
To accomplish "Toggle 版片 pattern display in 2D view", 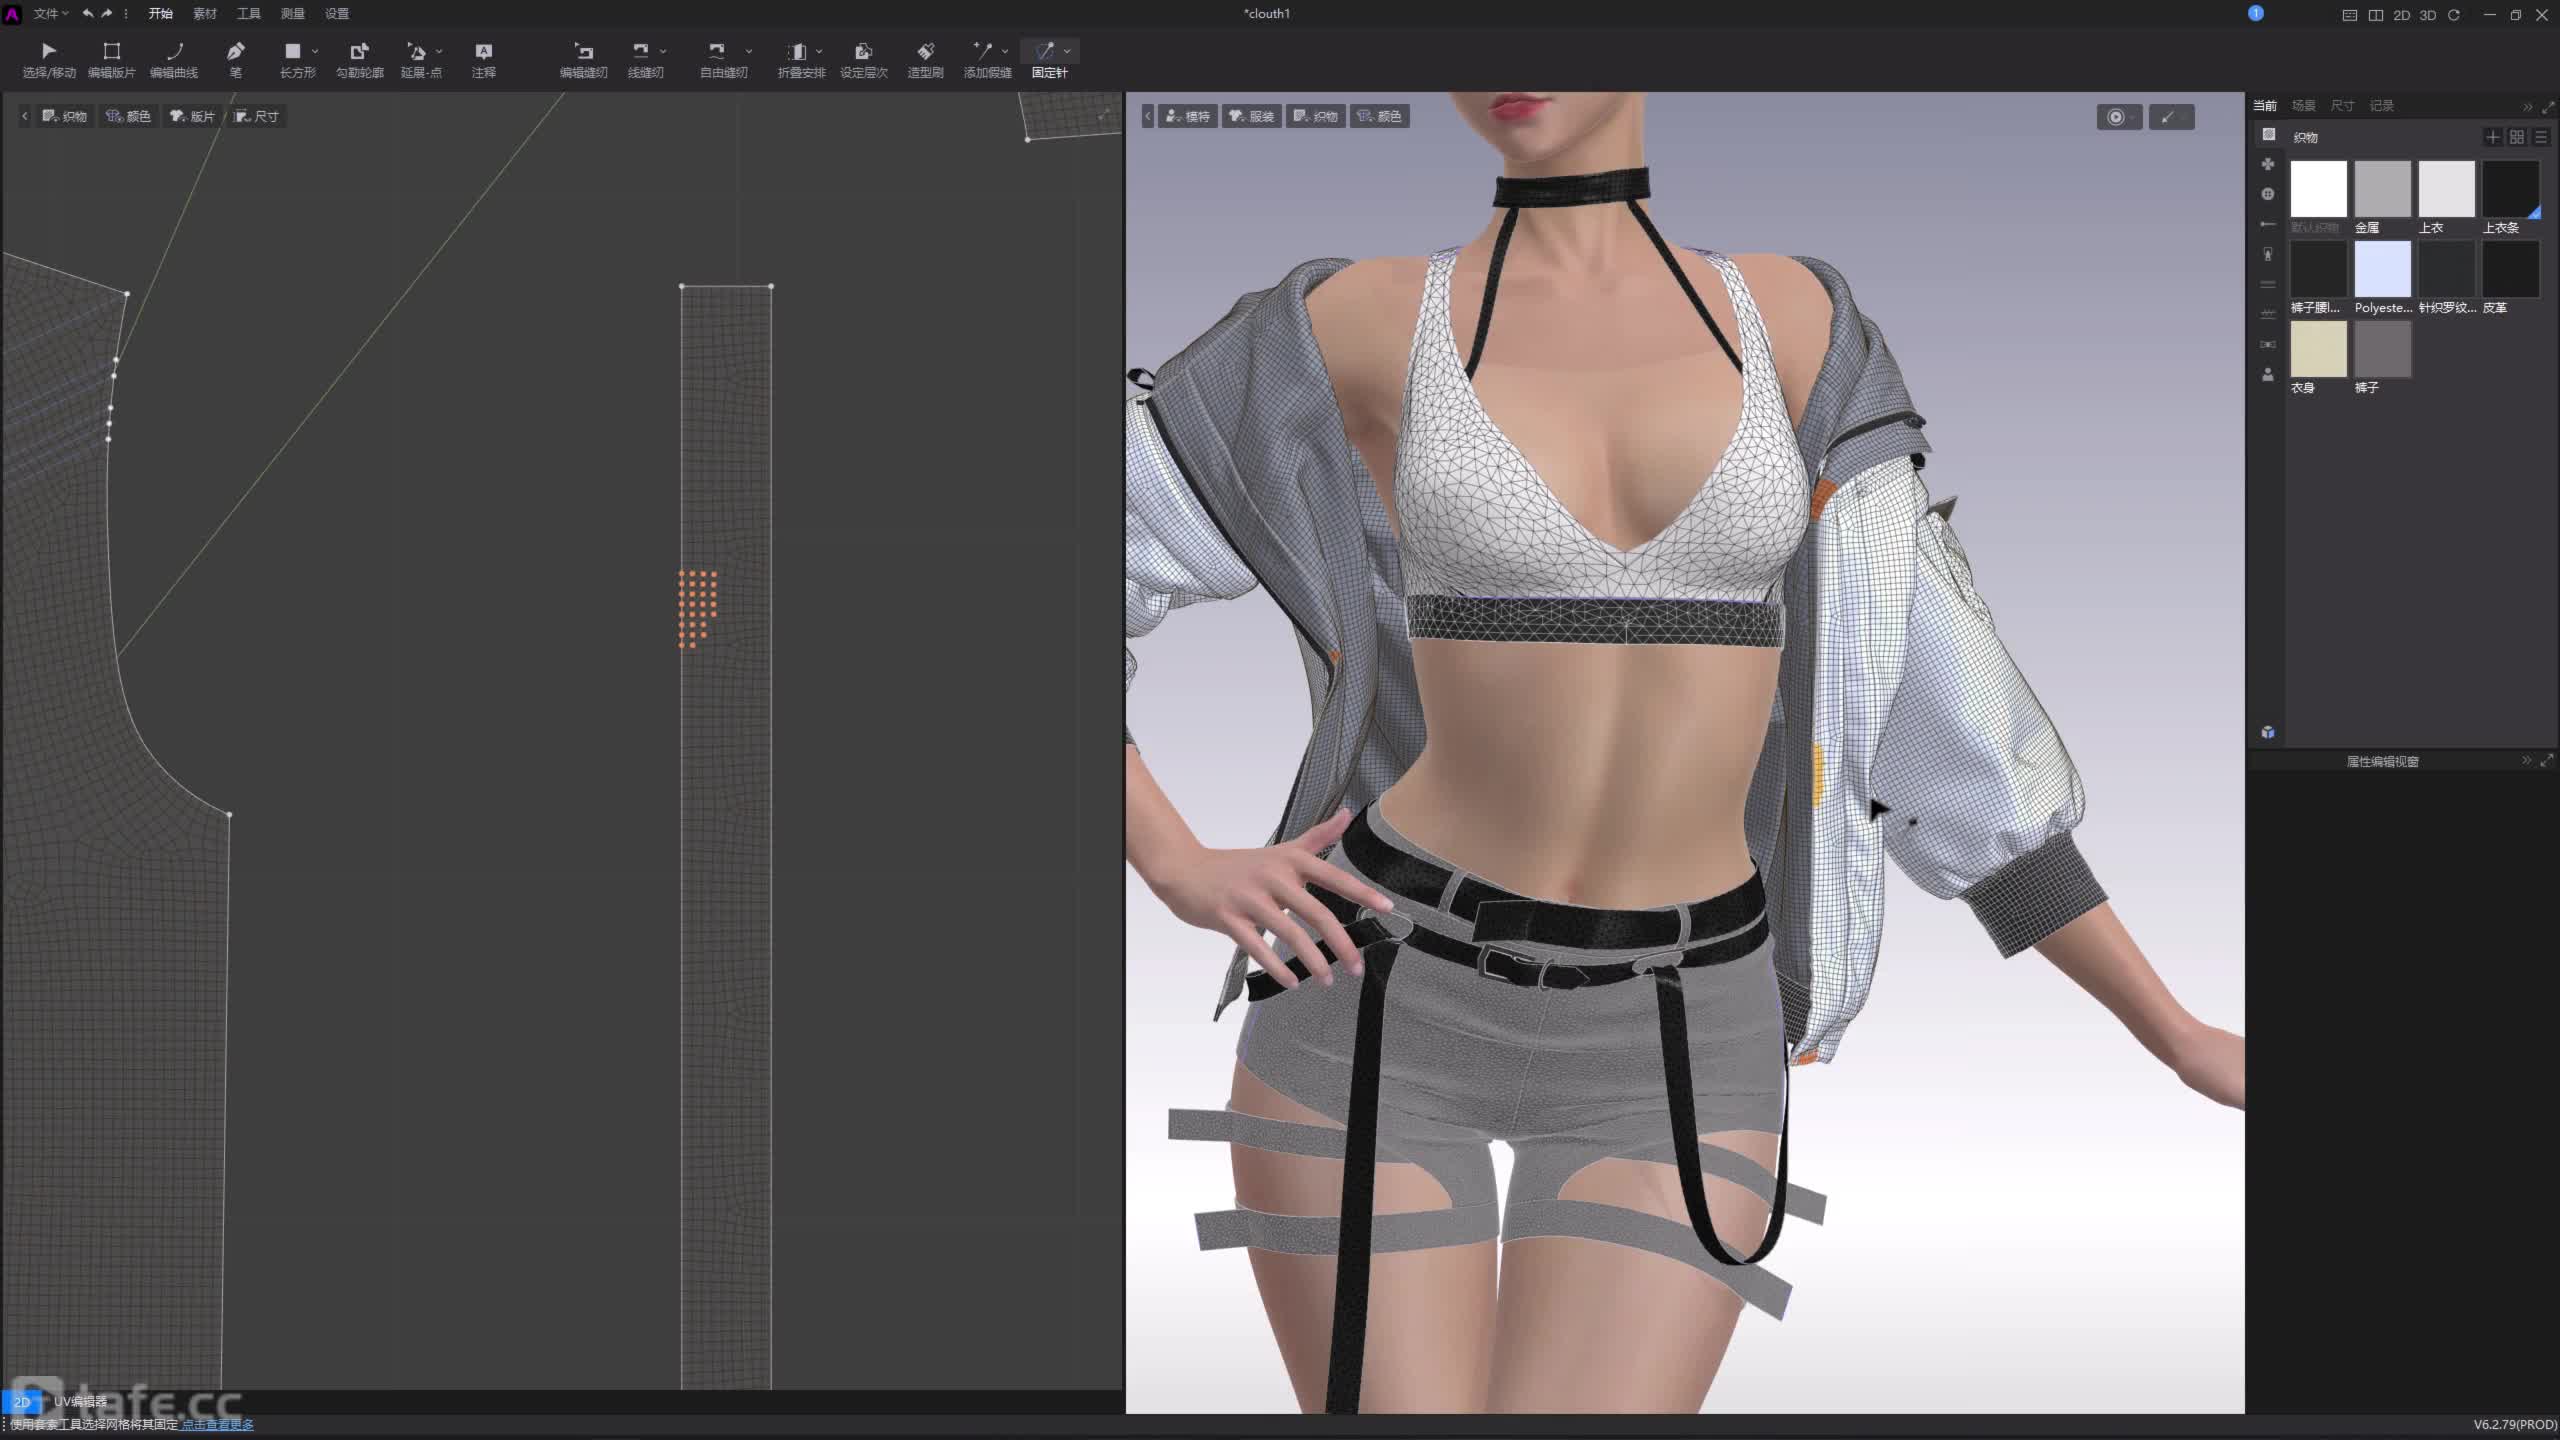I will point(192,116).
